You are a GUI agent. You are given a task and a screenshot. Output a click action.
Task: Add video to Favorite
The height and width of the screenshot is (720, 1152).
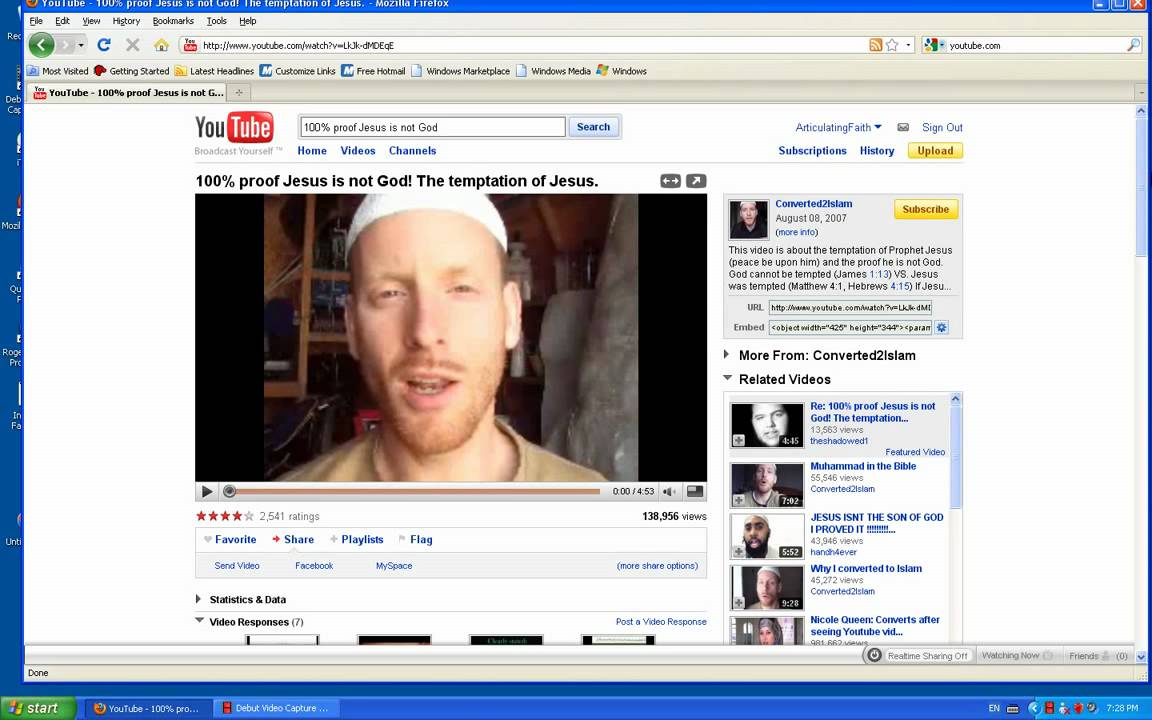click(230, 539)
